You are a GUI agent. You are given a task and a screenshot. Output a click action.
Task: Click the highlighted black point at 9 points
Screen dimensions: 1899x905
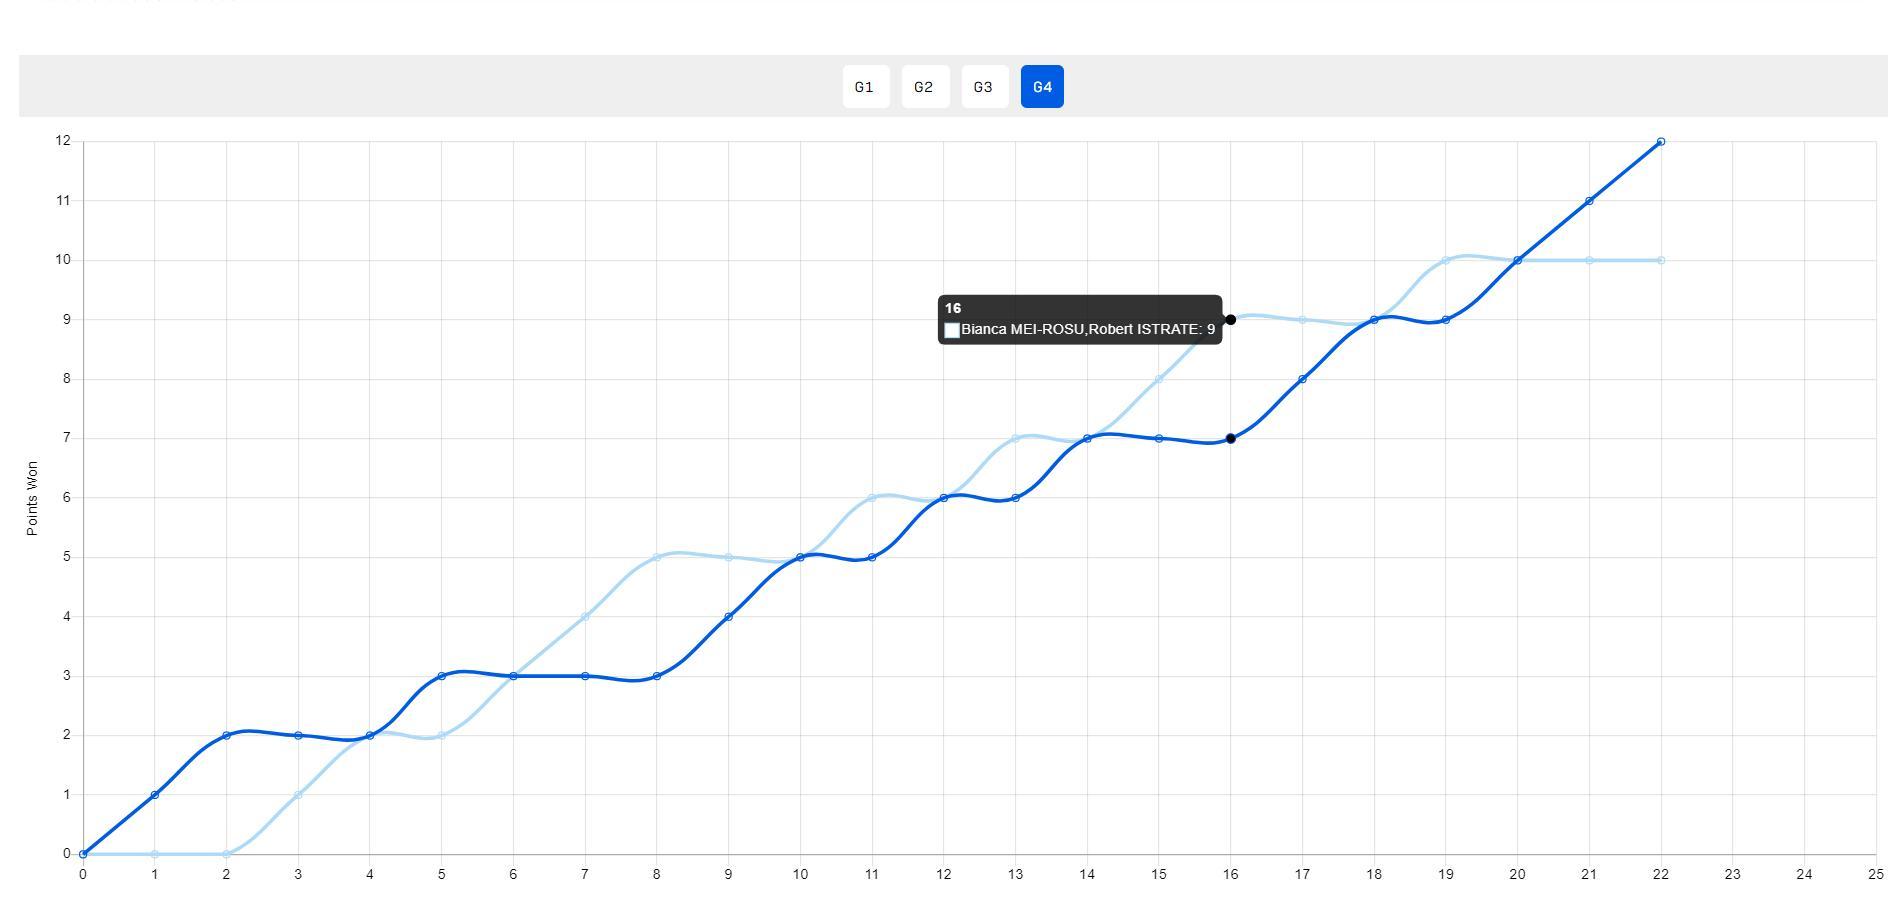[x=1230, y=320]
